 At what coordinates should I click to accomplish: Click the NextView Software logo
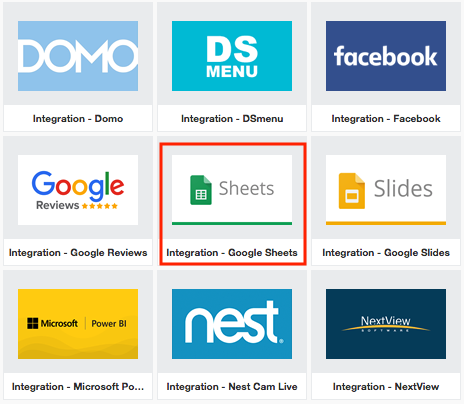point(386,324)
